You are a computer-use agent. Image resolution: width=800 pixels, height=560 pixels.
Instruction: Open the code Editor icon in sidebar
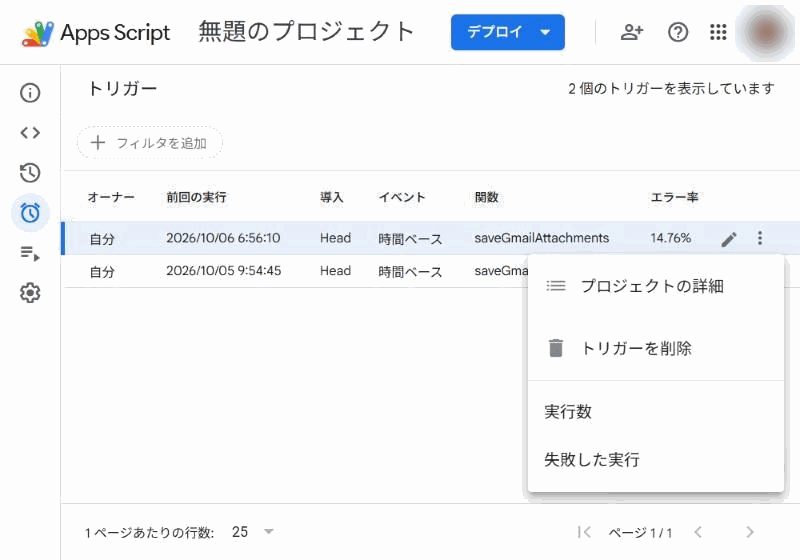click(30, 133)
